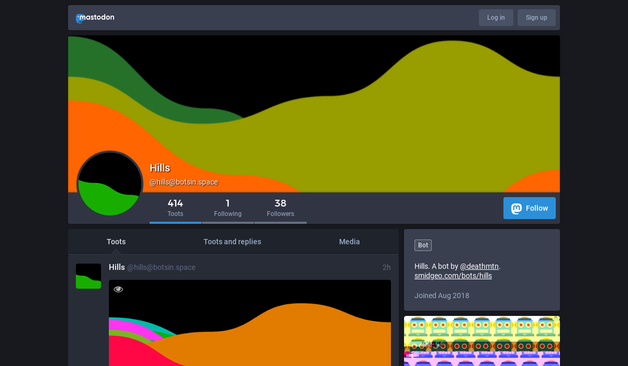628x366 pixels.
Task: Open the @deathmtn profile link
Action: [x=479, y=266]
